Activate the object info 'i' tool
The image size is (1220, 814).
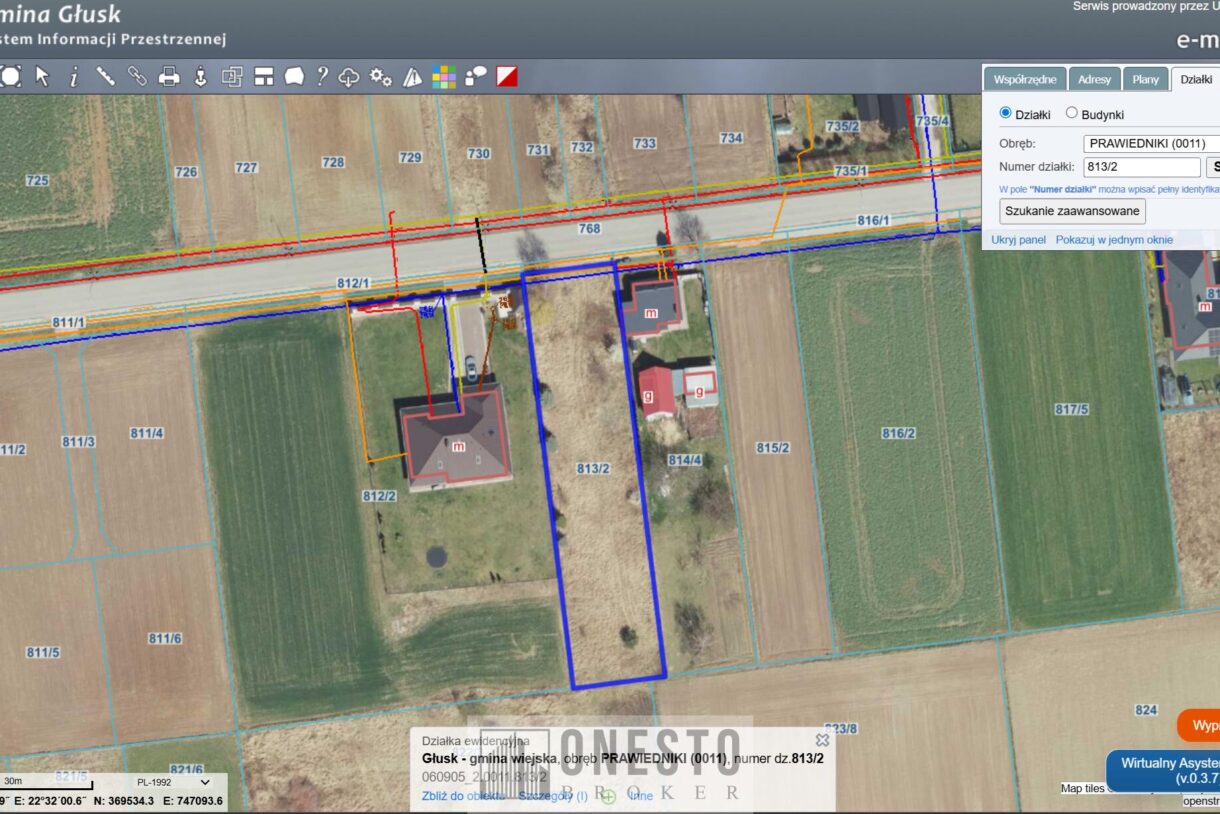click(73, 77)
